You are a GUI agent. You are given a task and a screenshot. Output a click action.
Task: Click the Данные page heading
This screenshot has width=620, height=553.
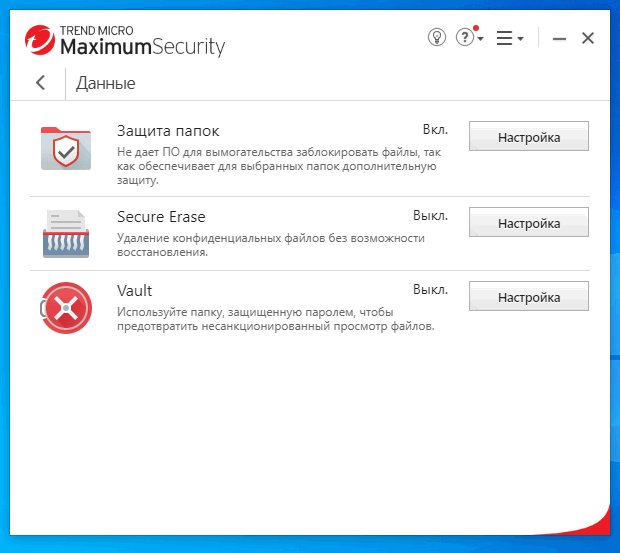coord(106,83)
